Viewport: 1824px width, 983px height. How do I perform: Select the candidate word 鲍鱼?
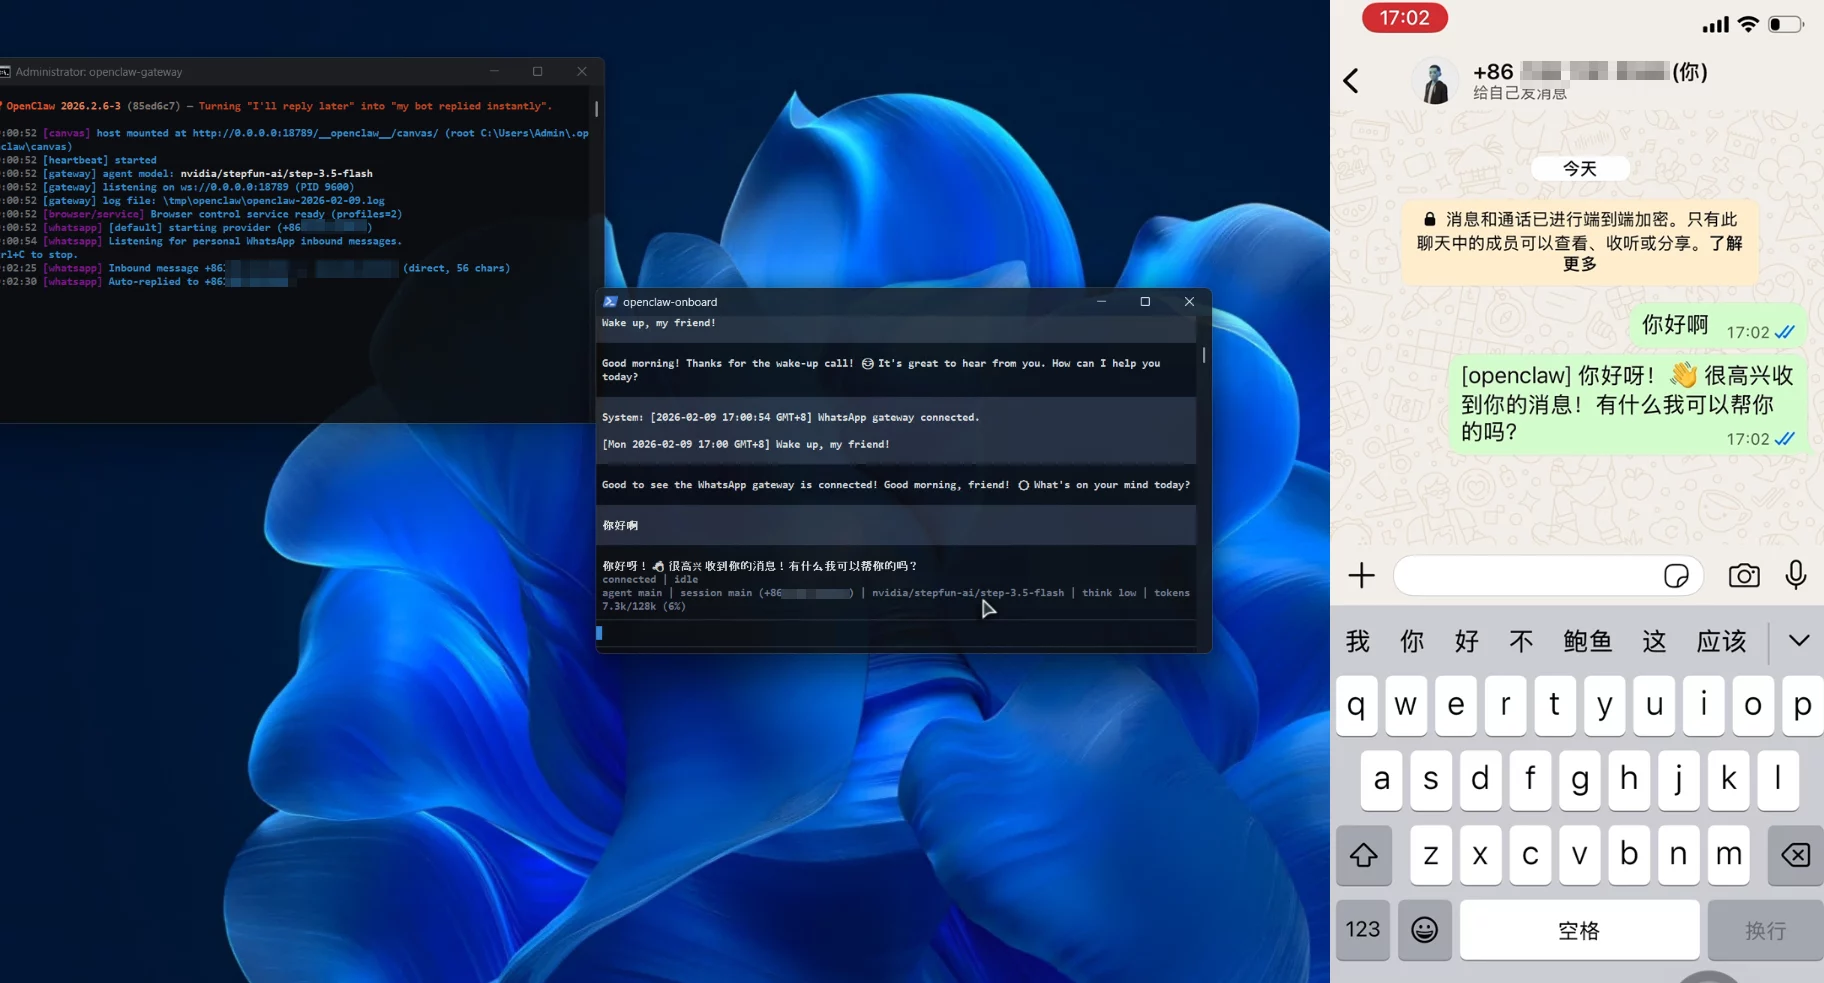1587,641
